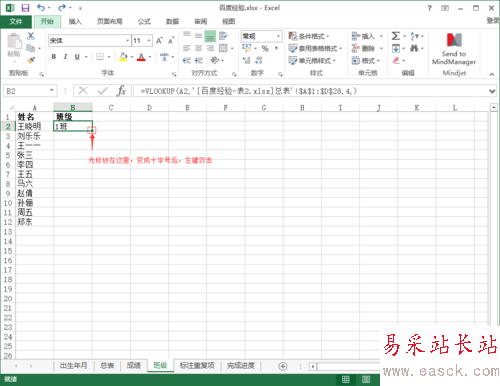Toggle middle vertical alignment

click(199, 36)
